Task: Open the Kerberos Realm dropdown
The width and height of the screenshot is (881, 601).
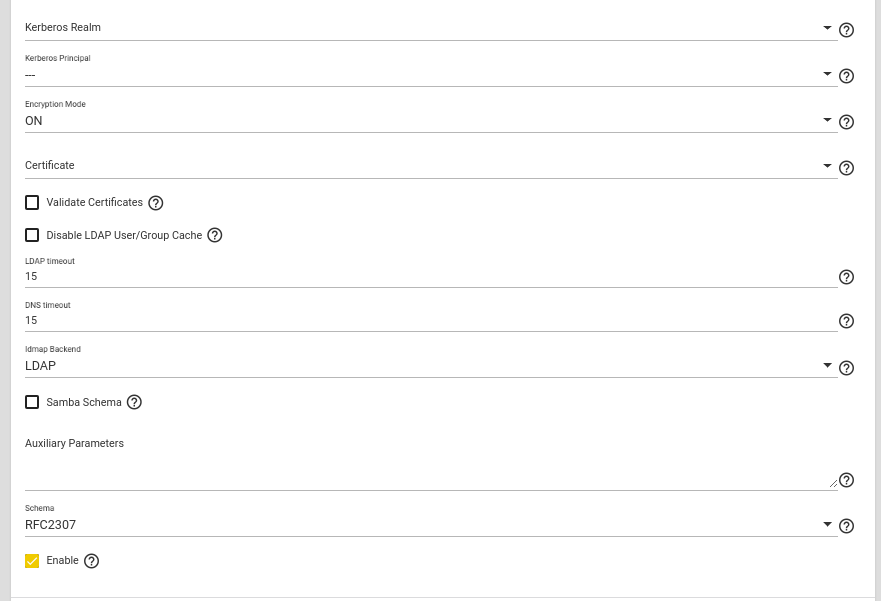Action: coord(430,28)
